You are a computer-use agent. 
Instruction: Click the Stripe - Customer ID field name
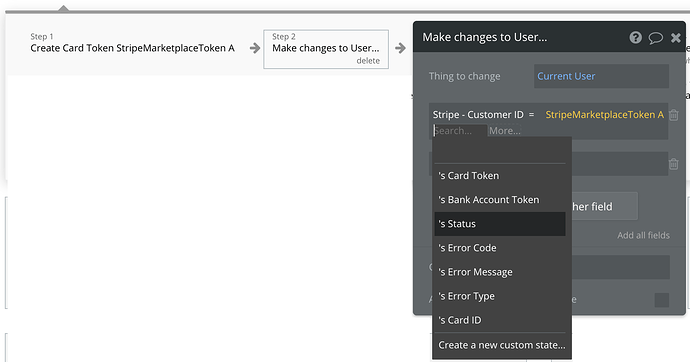tap(478, 115)
